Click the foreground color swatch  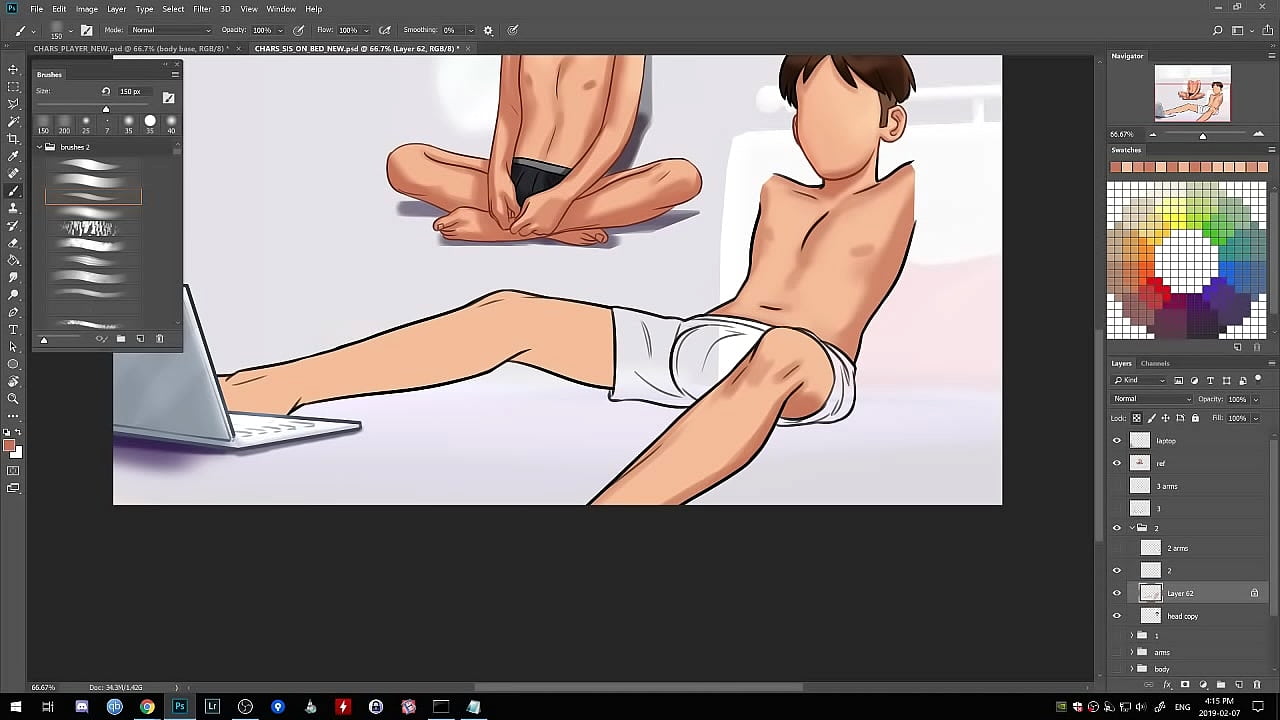point(9,446)
